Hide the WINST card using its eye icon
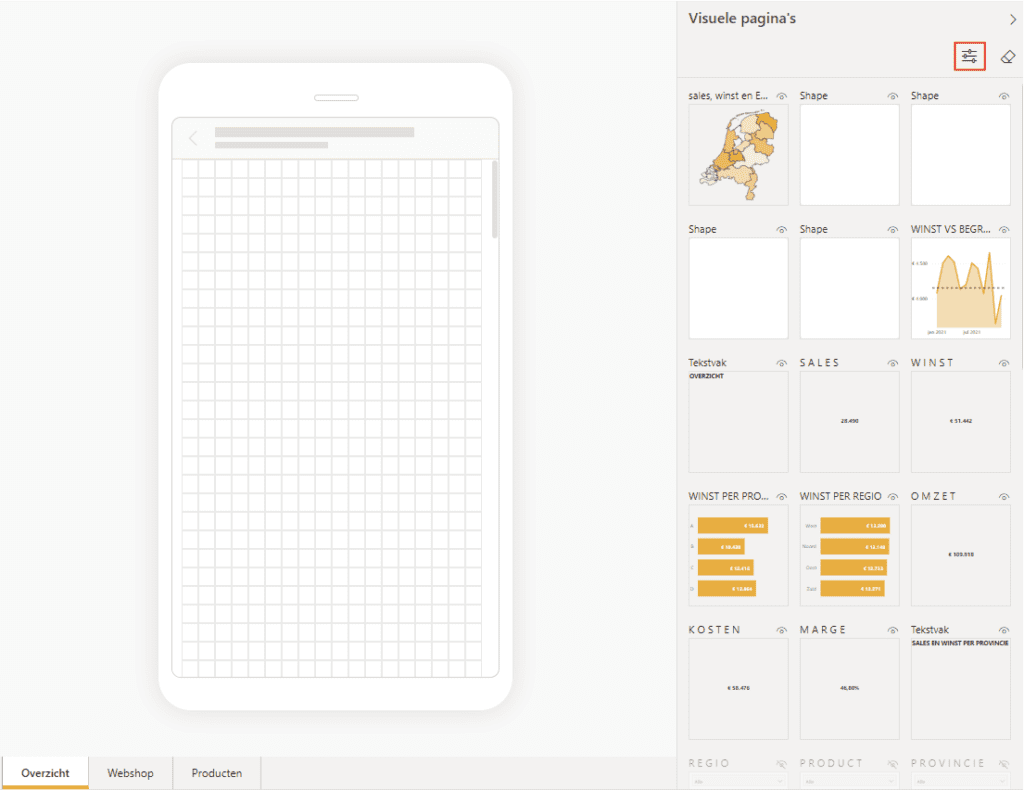The height and width of the screenshot is (790, 1024). (1003, 363)
